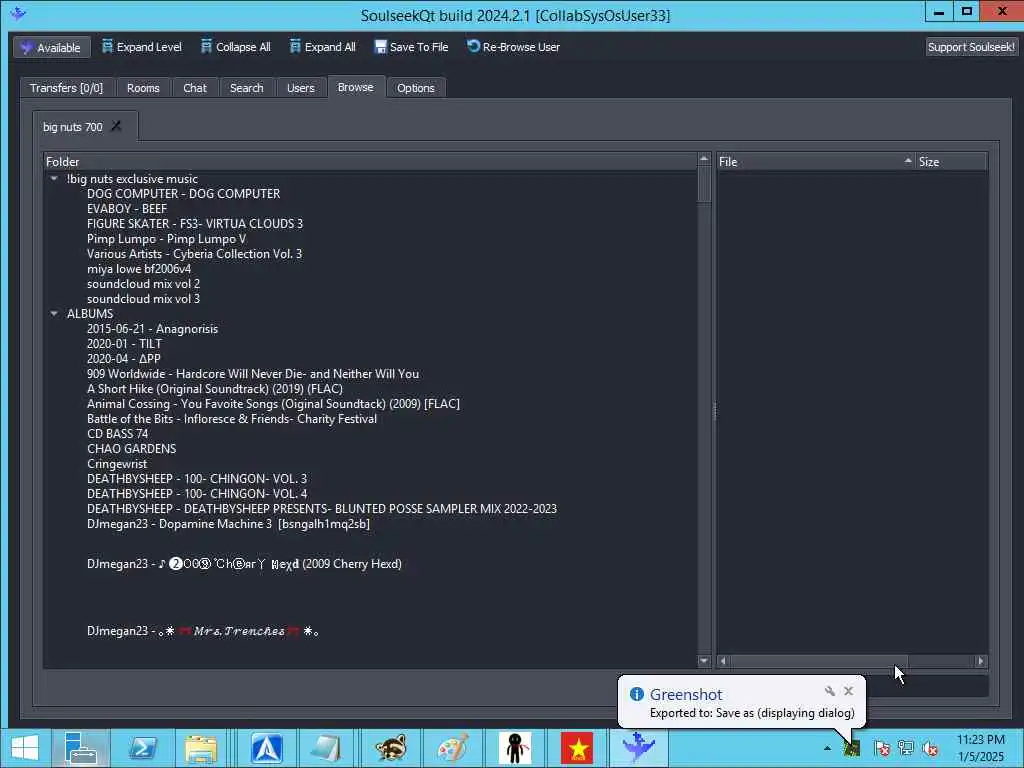Select 909 Worldwide Hardcore Will Never Die folder
The height and width of the screenshot is (768, 1024).
(x=253, y=374)
